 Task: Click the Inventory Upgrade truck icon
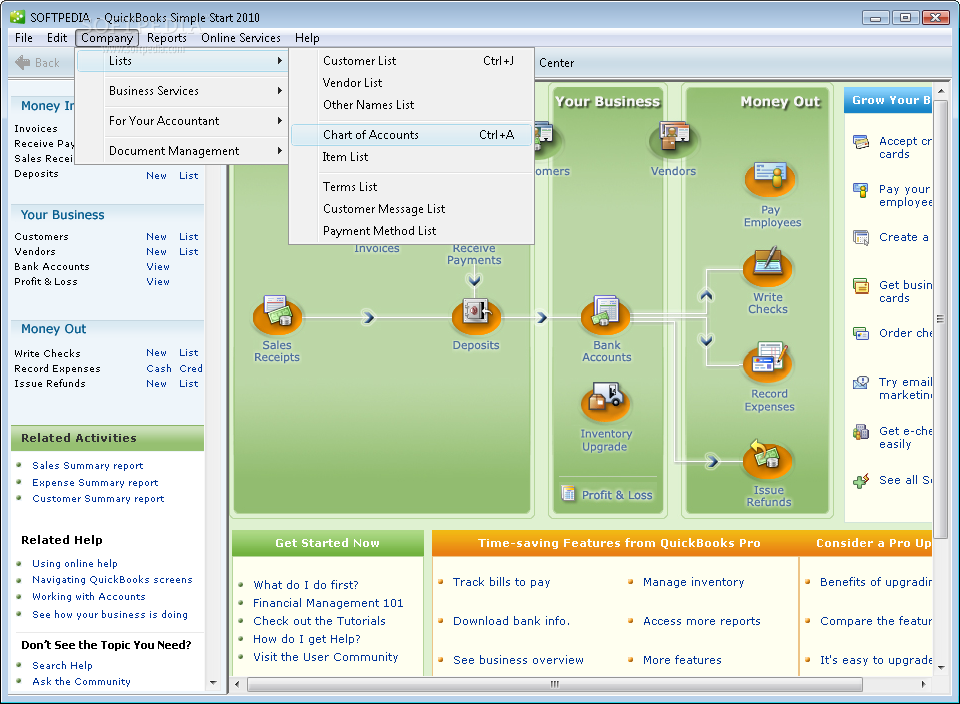point(606,402)
